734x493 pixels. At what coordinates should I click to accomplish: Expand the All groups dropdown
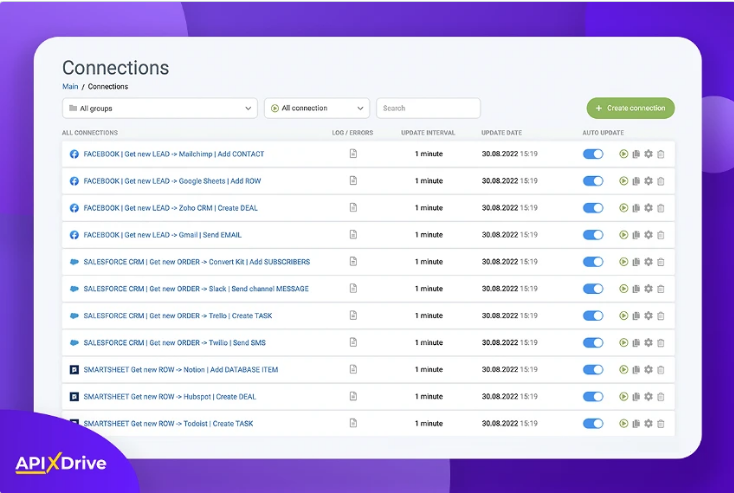click(x=160, y=108)
